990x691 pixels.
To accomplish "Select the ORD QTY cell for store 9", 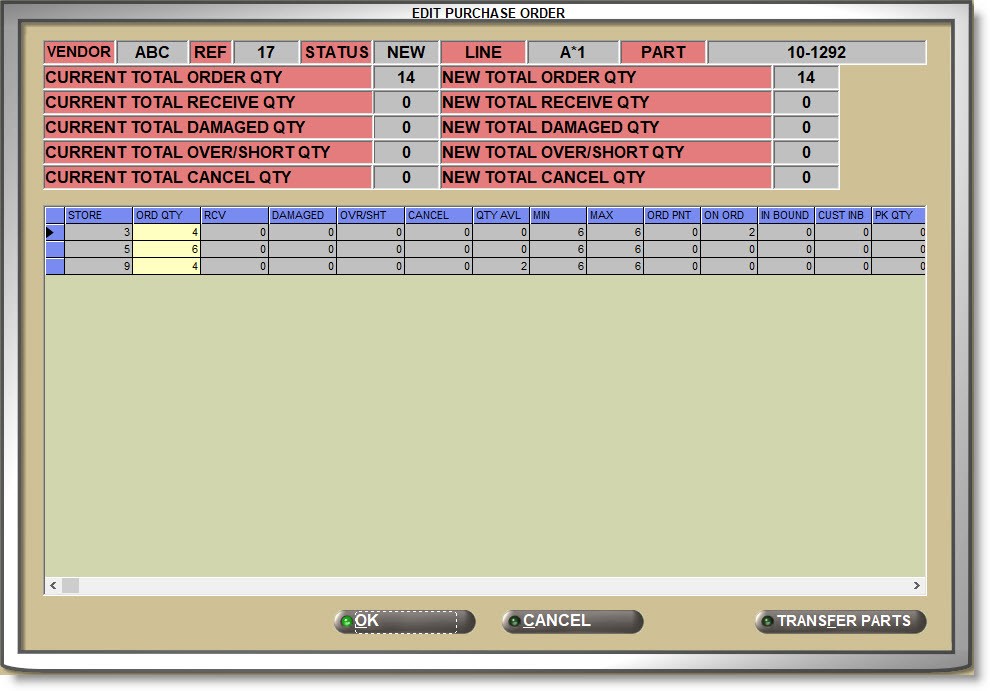I will click(166, 266).
